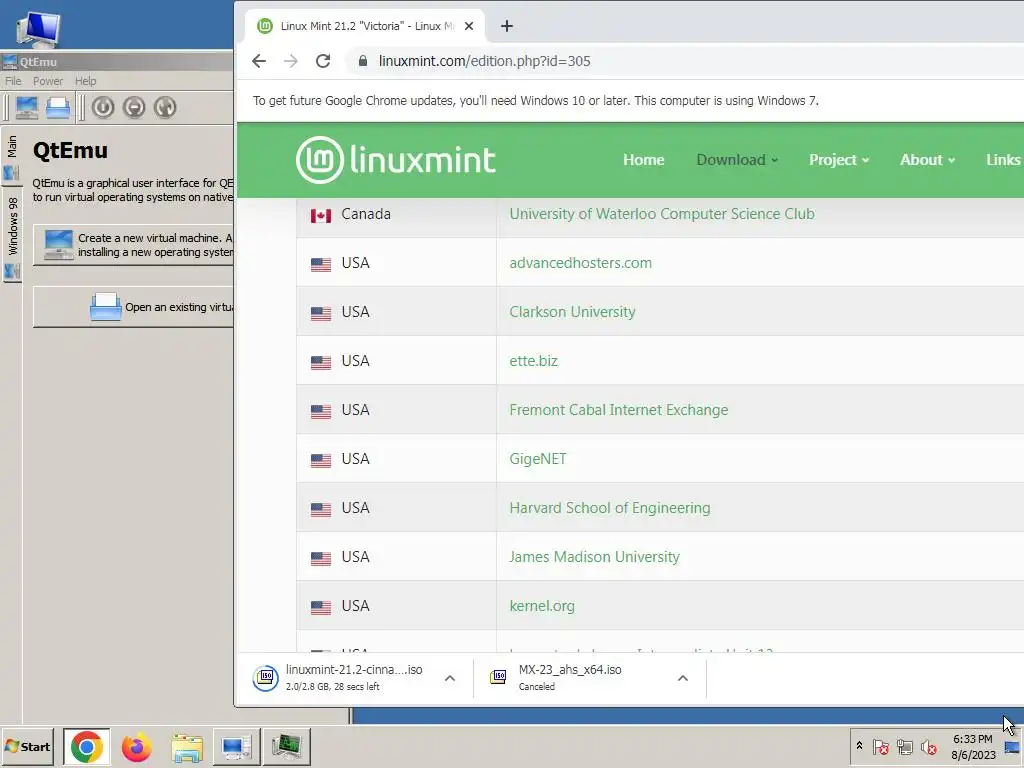
Task: Click the Show desktop tray icon
Action: (1012, 746)
